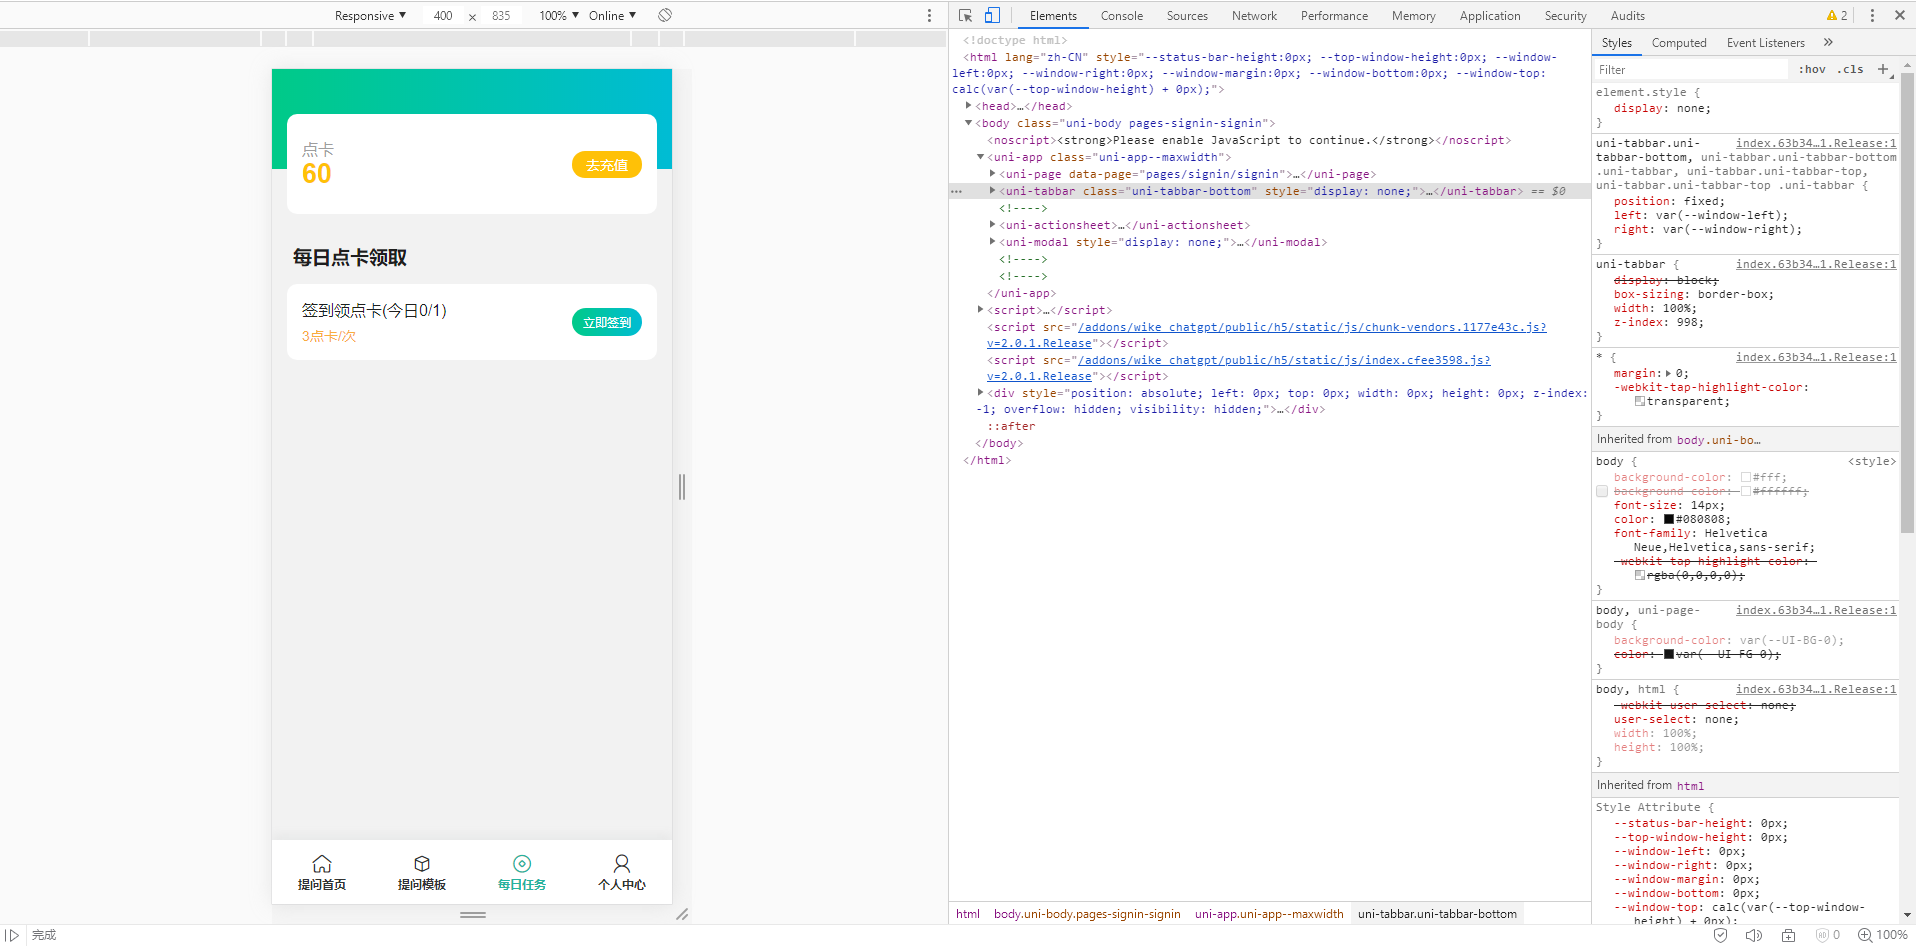Select body.uni-body breadcrumb item

pos(1087,914)
